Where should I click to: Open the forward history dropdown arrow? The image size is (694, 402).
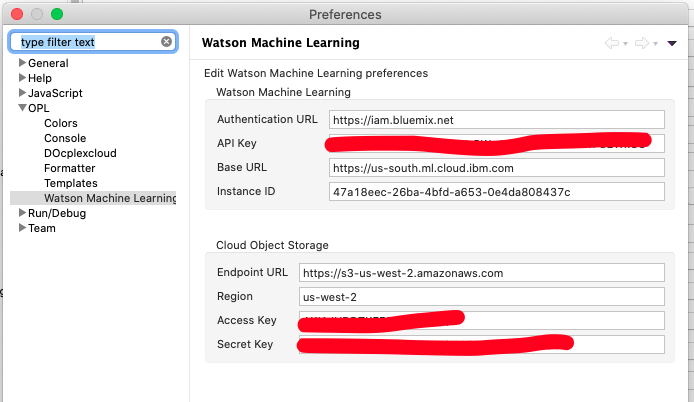(x=655, y=44)
